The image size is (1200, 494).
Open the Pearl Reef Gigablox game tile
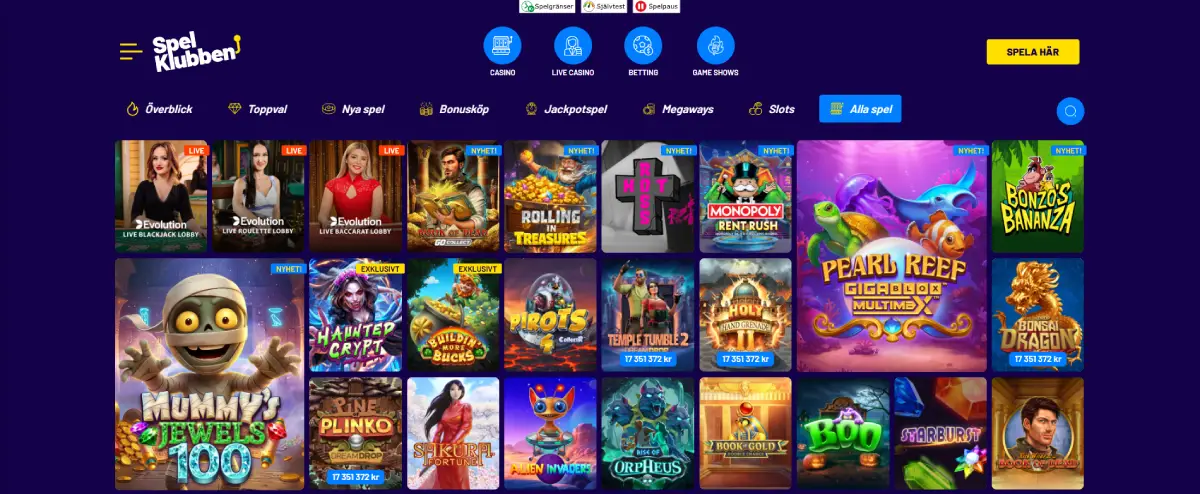click(892, 256)
